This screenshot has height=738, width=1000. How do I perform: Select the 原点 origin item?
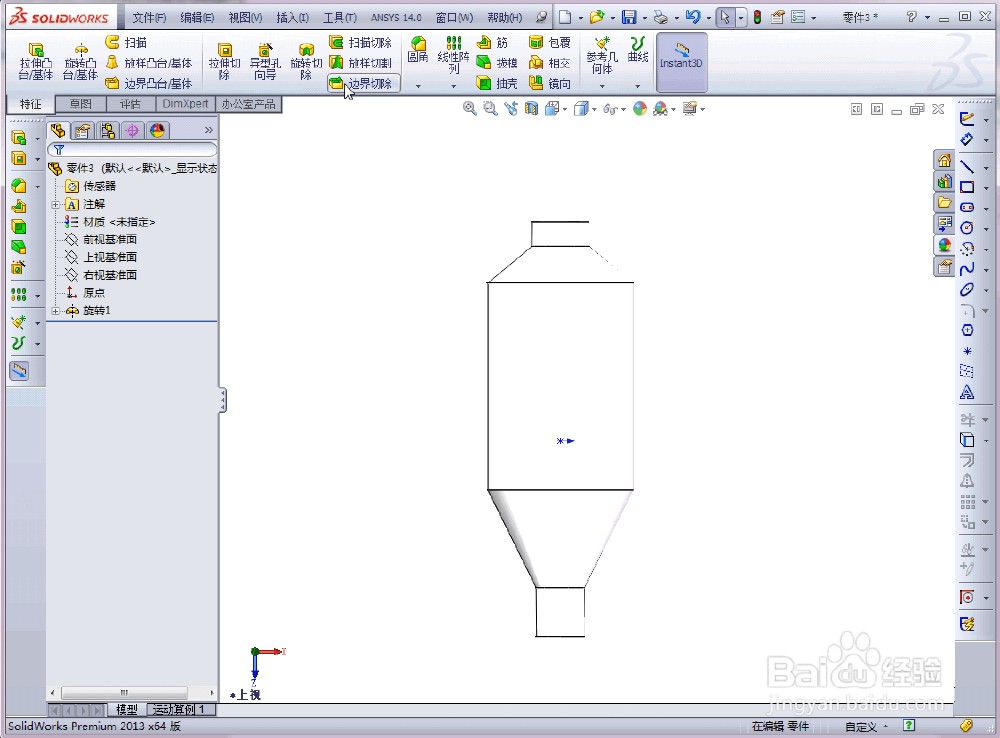coord(85,293)
